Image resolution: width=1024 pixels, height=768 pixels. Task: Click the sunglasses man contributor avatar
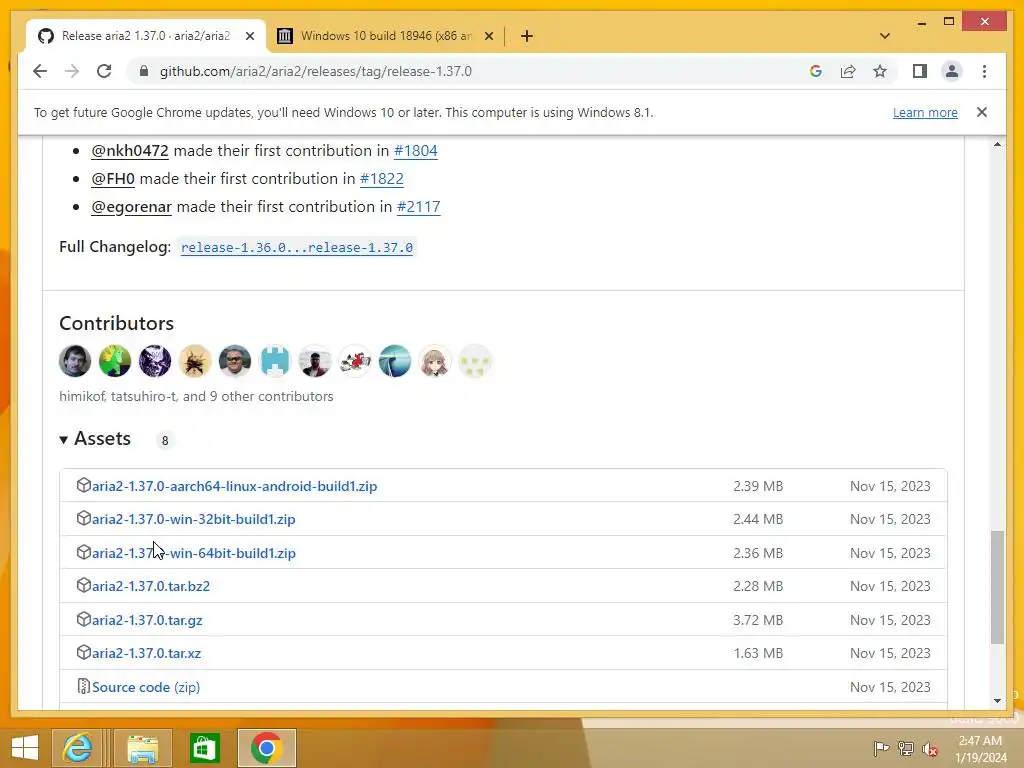(x=234, y=361)
